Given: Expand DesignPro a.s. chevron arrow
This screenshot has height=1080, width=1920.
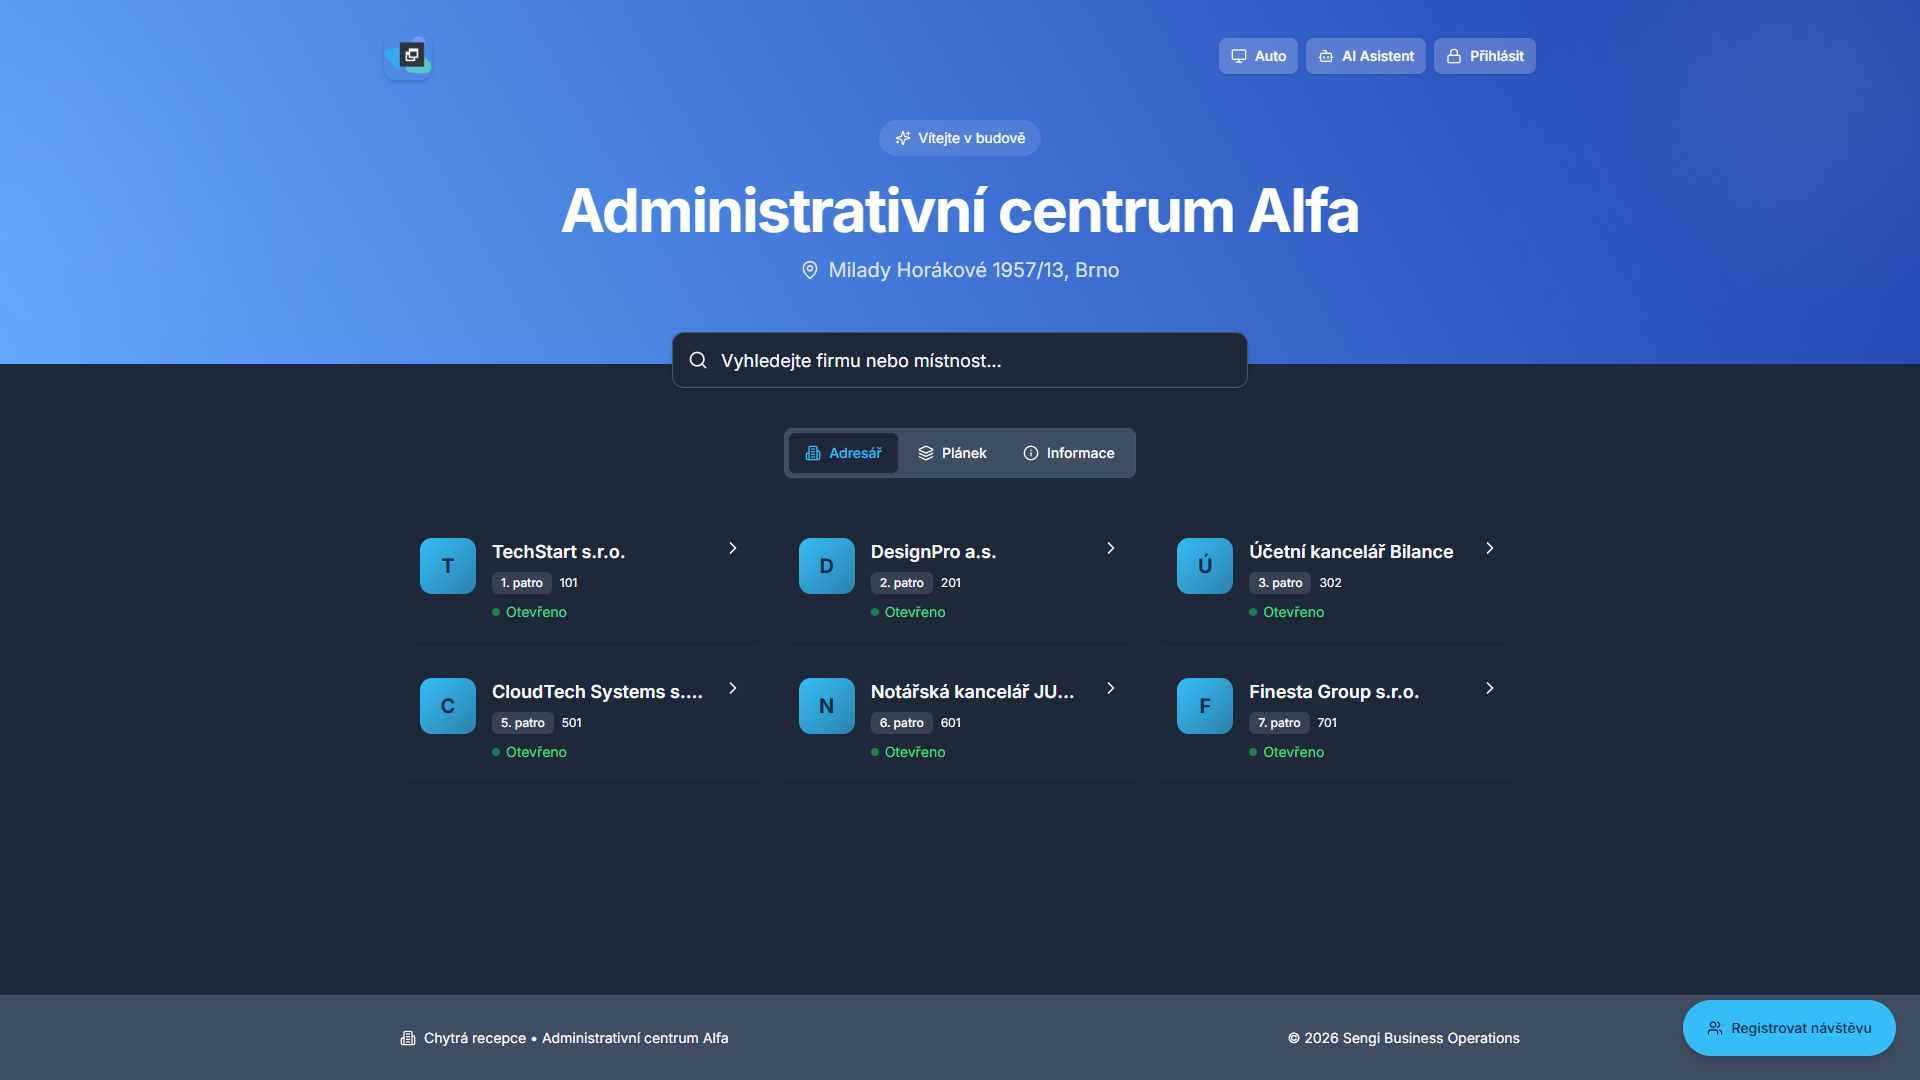Looking at the screenshot, I should 1111,548.
